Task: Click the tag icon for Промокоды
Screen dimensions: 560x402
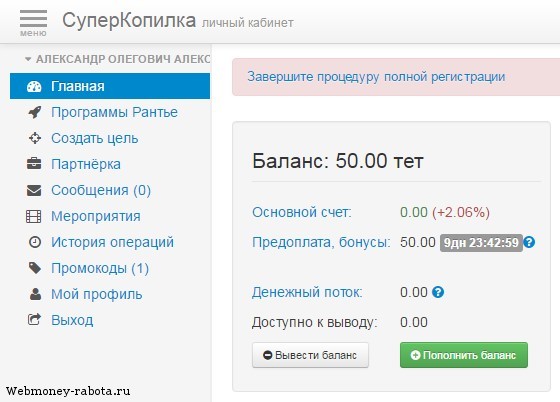Action: (x=35, y=268)
